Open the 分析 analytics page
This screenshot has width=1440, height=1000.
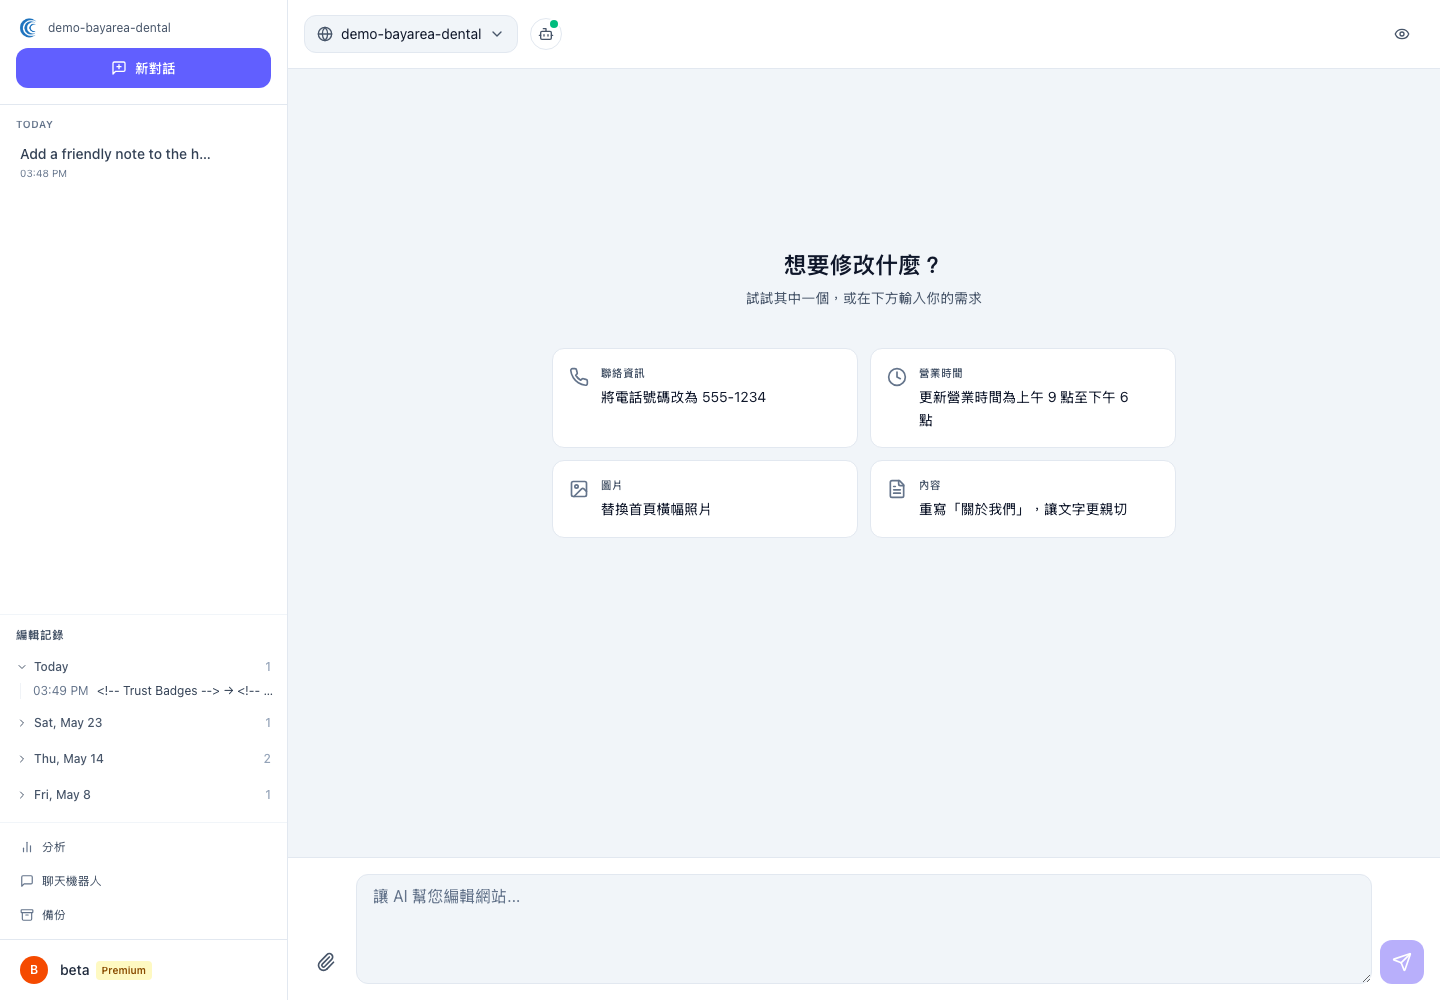[x=143, y=847]
